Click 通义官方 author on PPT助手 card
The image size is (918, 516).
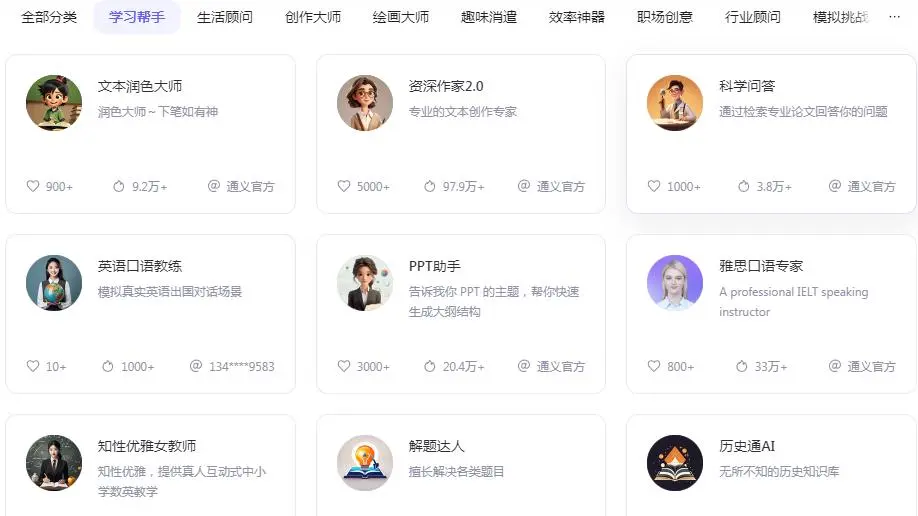click(560, 367)
